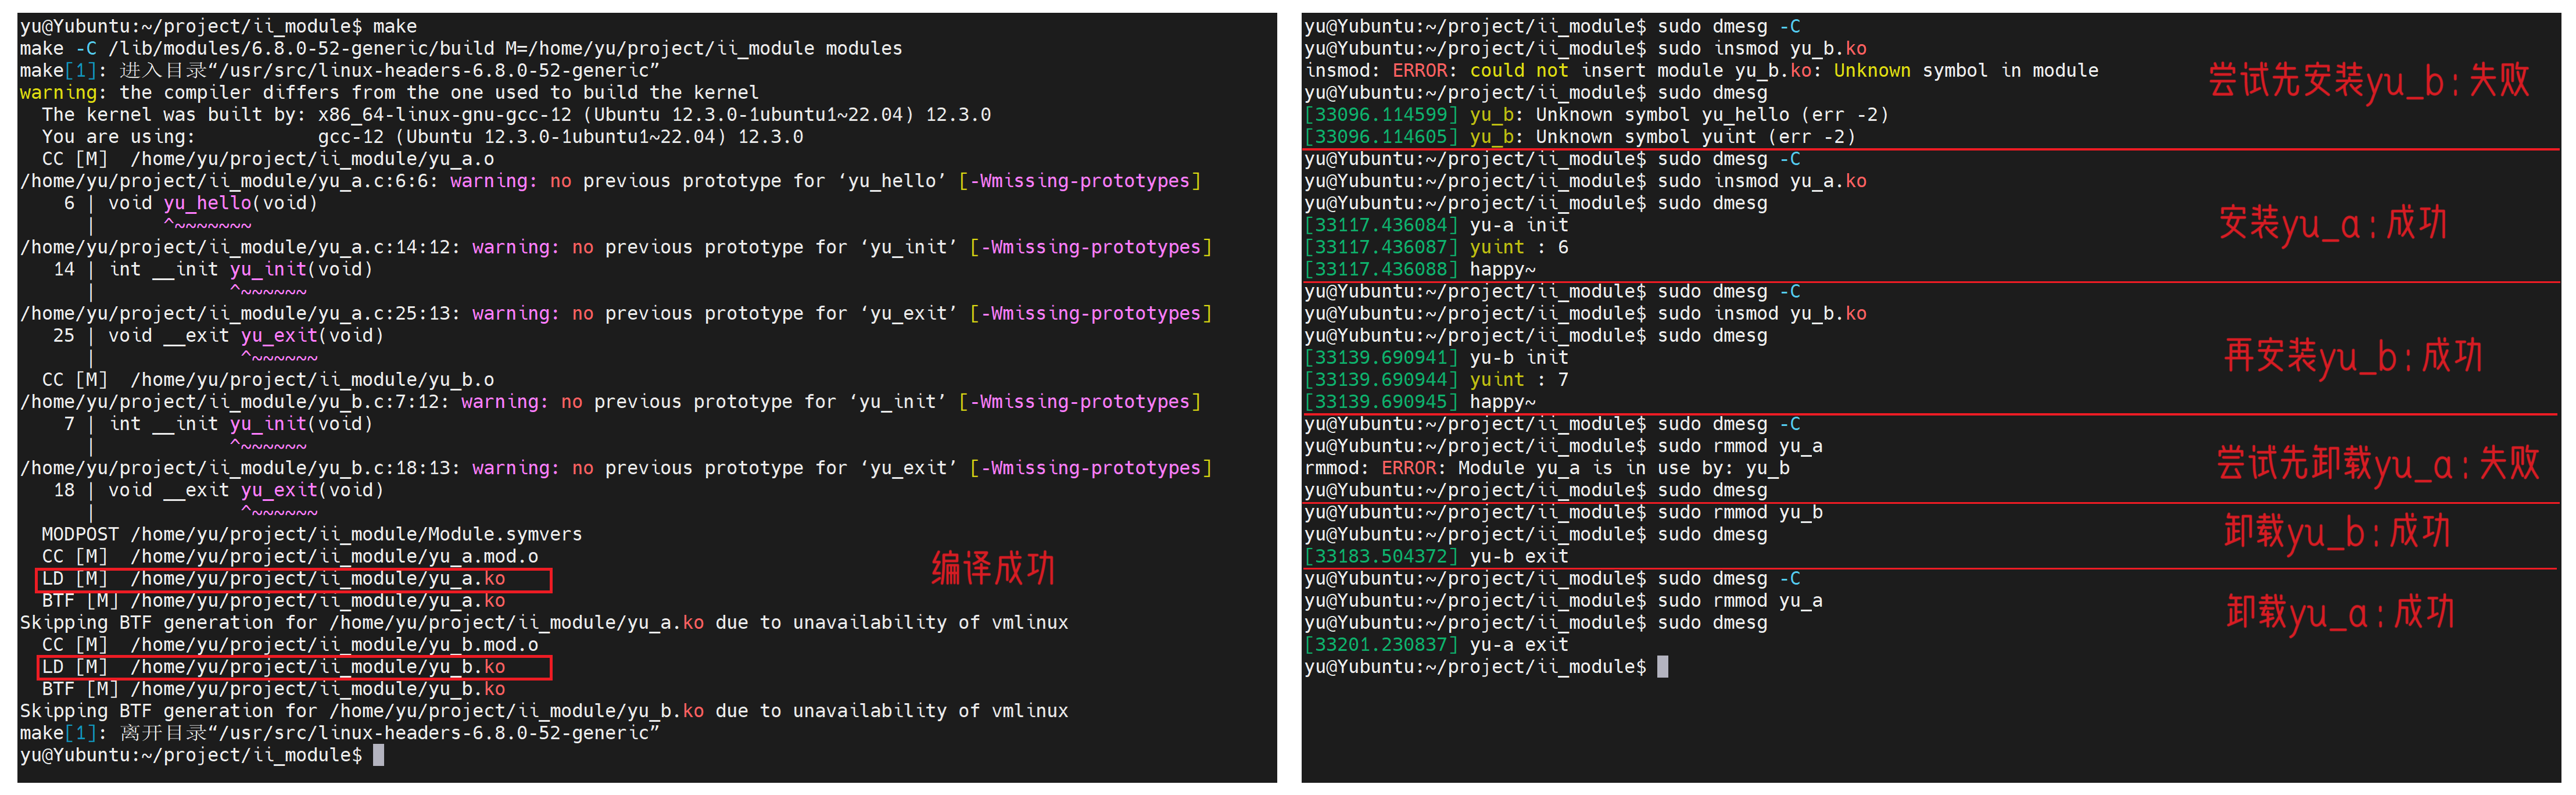Click the '卸载yu_a:成功' annotation
This screenshot has height=795, width=2576.
[x=2339, y=612]
